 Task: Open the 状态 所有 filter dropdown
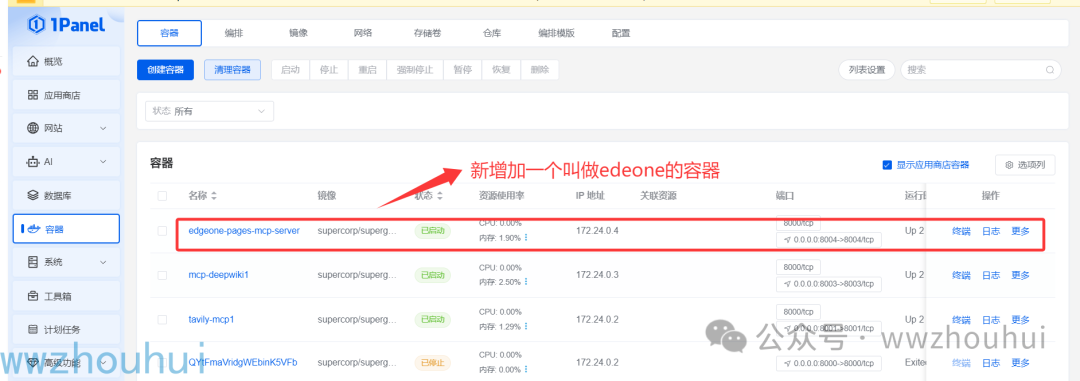[209, 111]
